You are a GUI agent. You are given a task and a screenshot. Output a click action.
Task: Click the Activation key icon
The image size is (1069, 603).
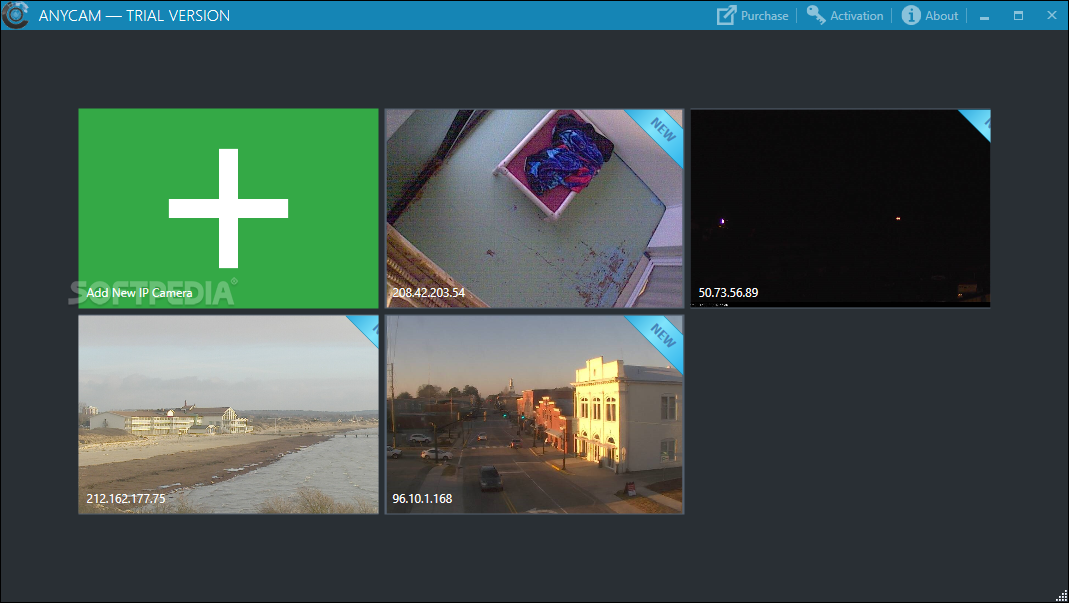tap(816, 15)
